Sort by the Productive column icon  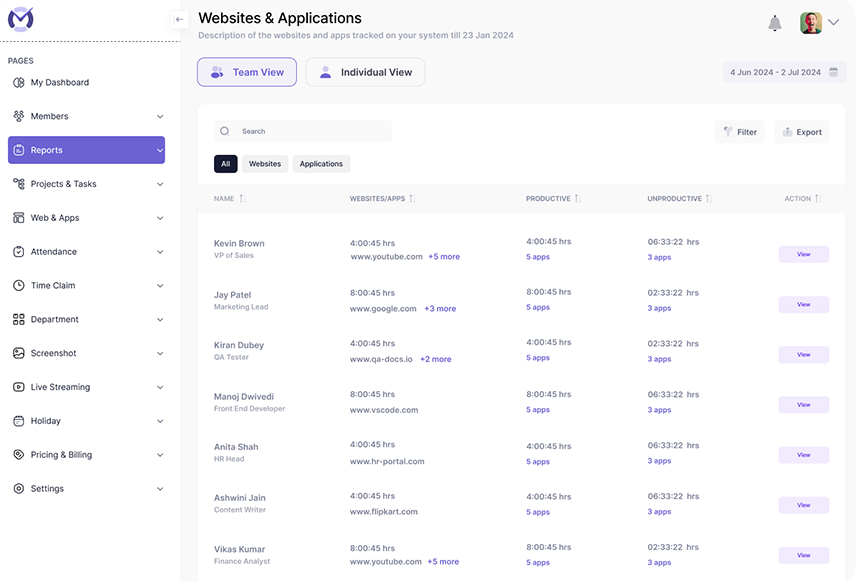(578, 199)
